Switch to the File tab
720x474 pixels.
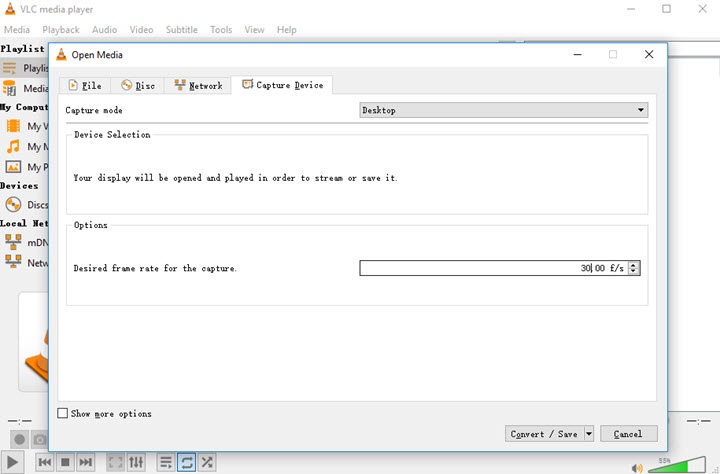[85, 85]
